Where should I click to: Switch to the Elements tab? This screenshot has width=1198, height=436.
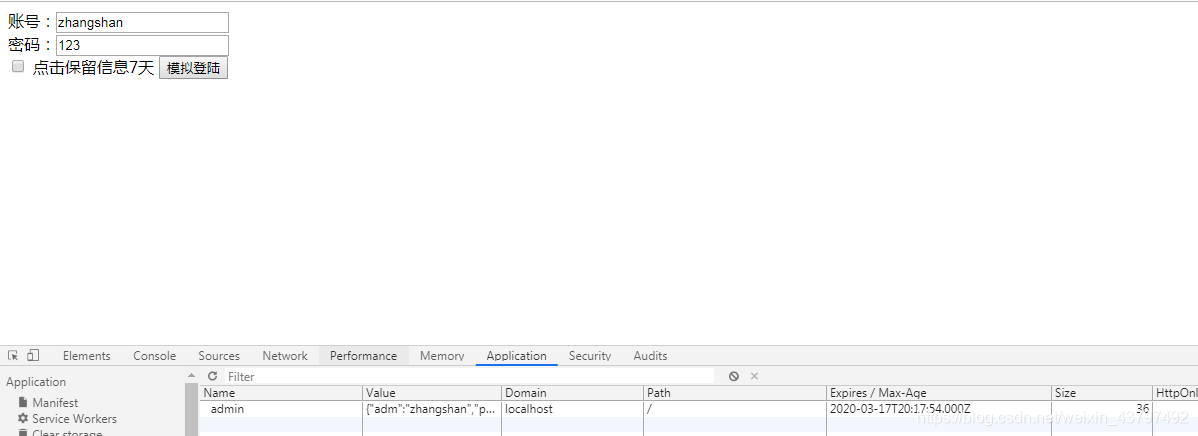pyautogui.click(x=86, y=356)
